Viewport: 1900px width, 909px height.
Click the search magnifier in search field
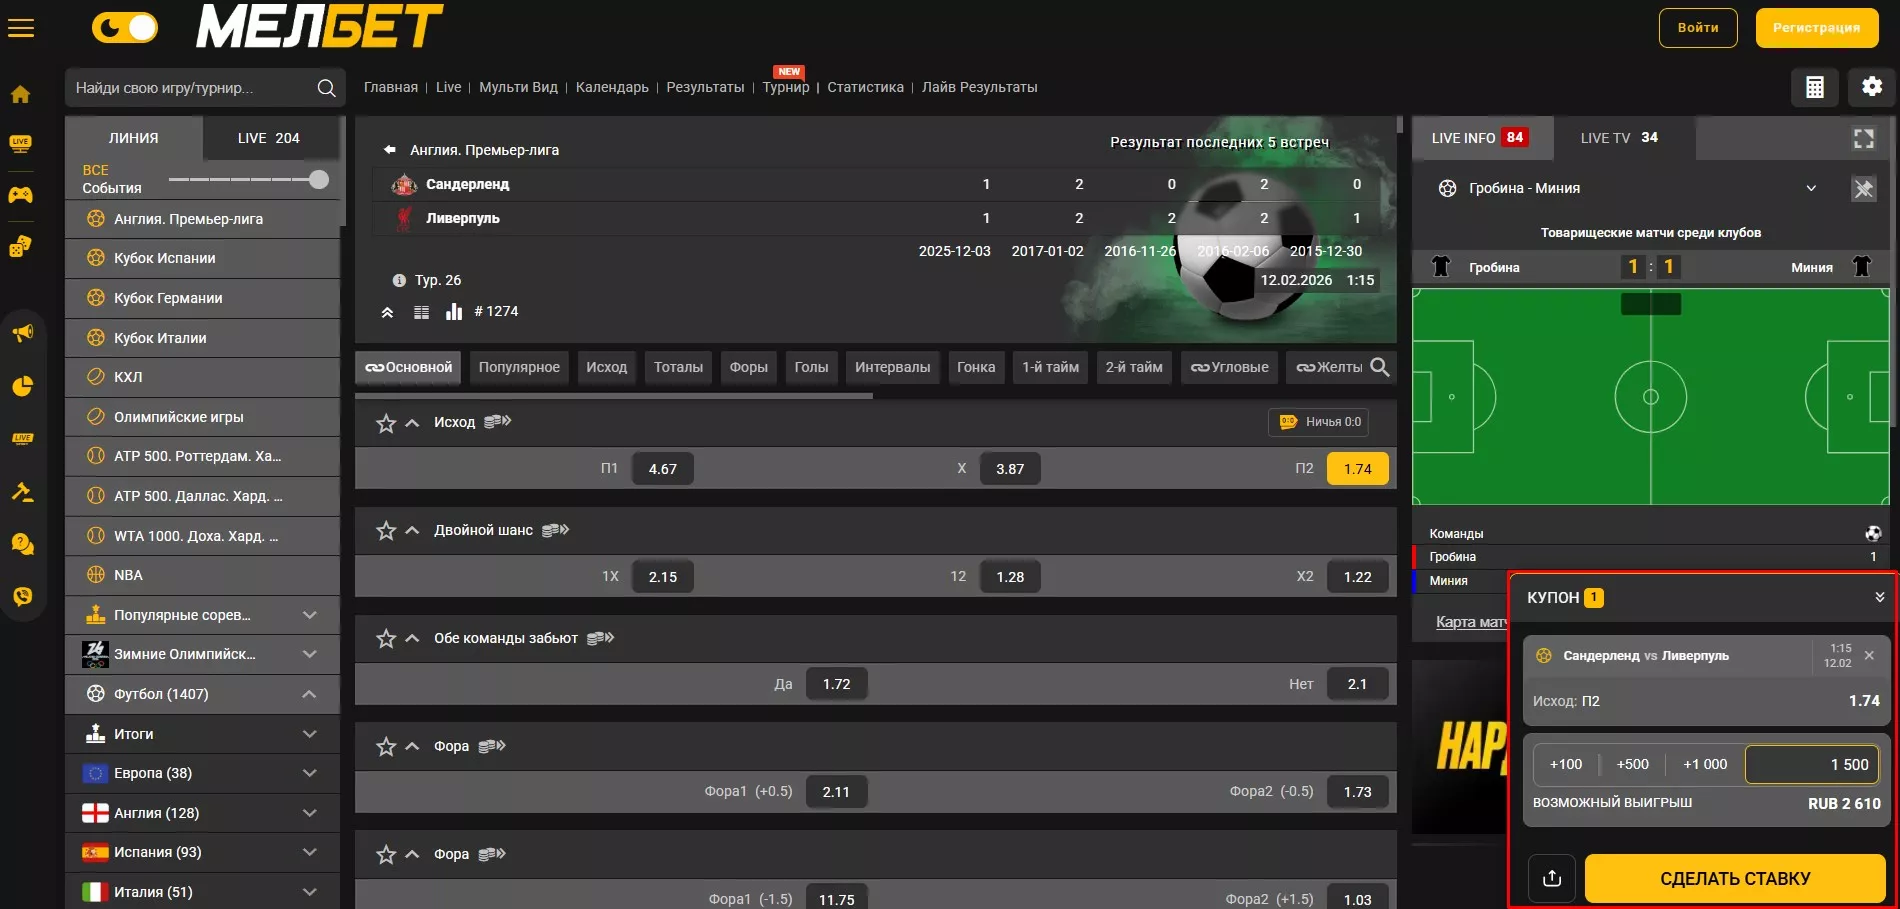click(326, 88)
